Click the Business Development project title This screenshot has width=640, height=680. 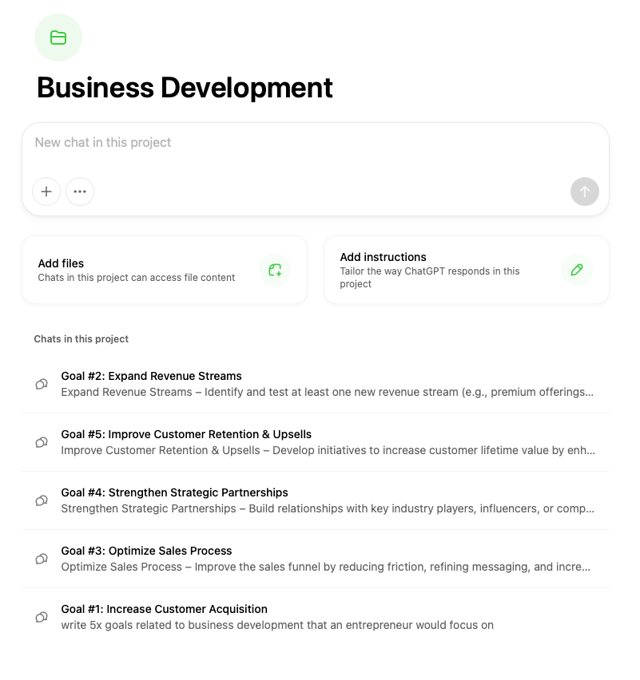click(185, 88)
